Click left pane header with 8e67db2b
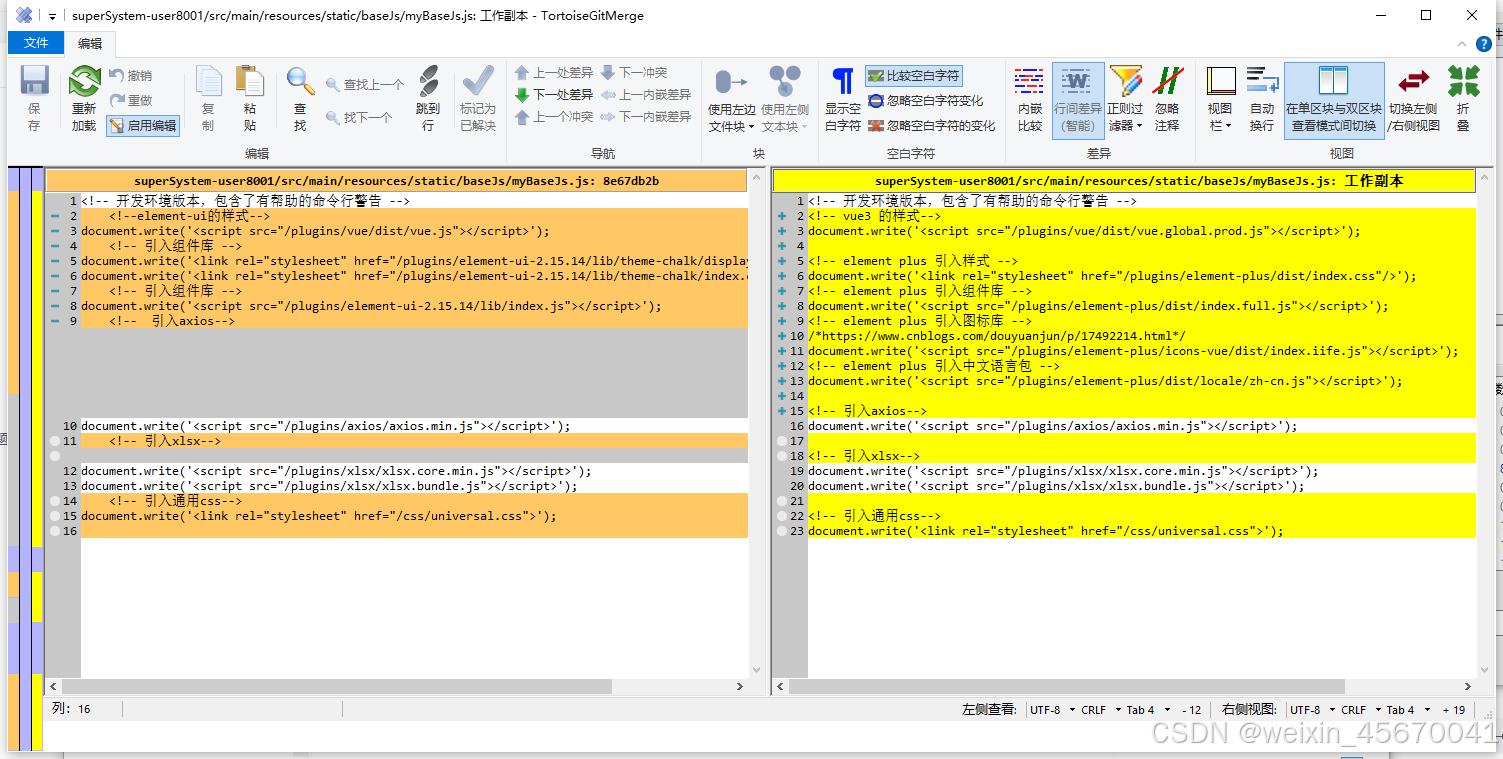Screen dimensions: 1503x759 pyautogui.click(x=397, y=181)
